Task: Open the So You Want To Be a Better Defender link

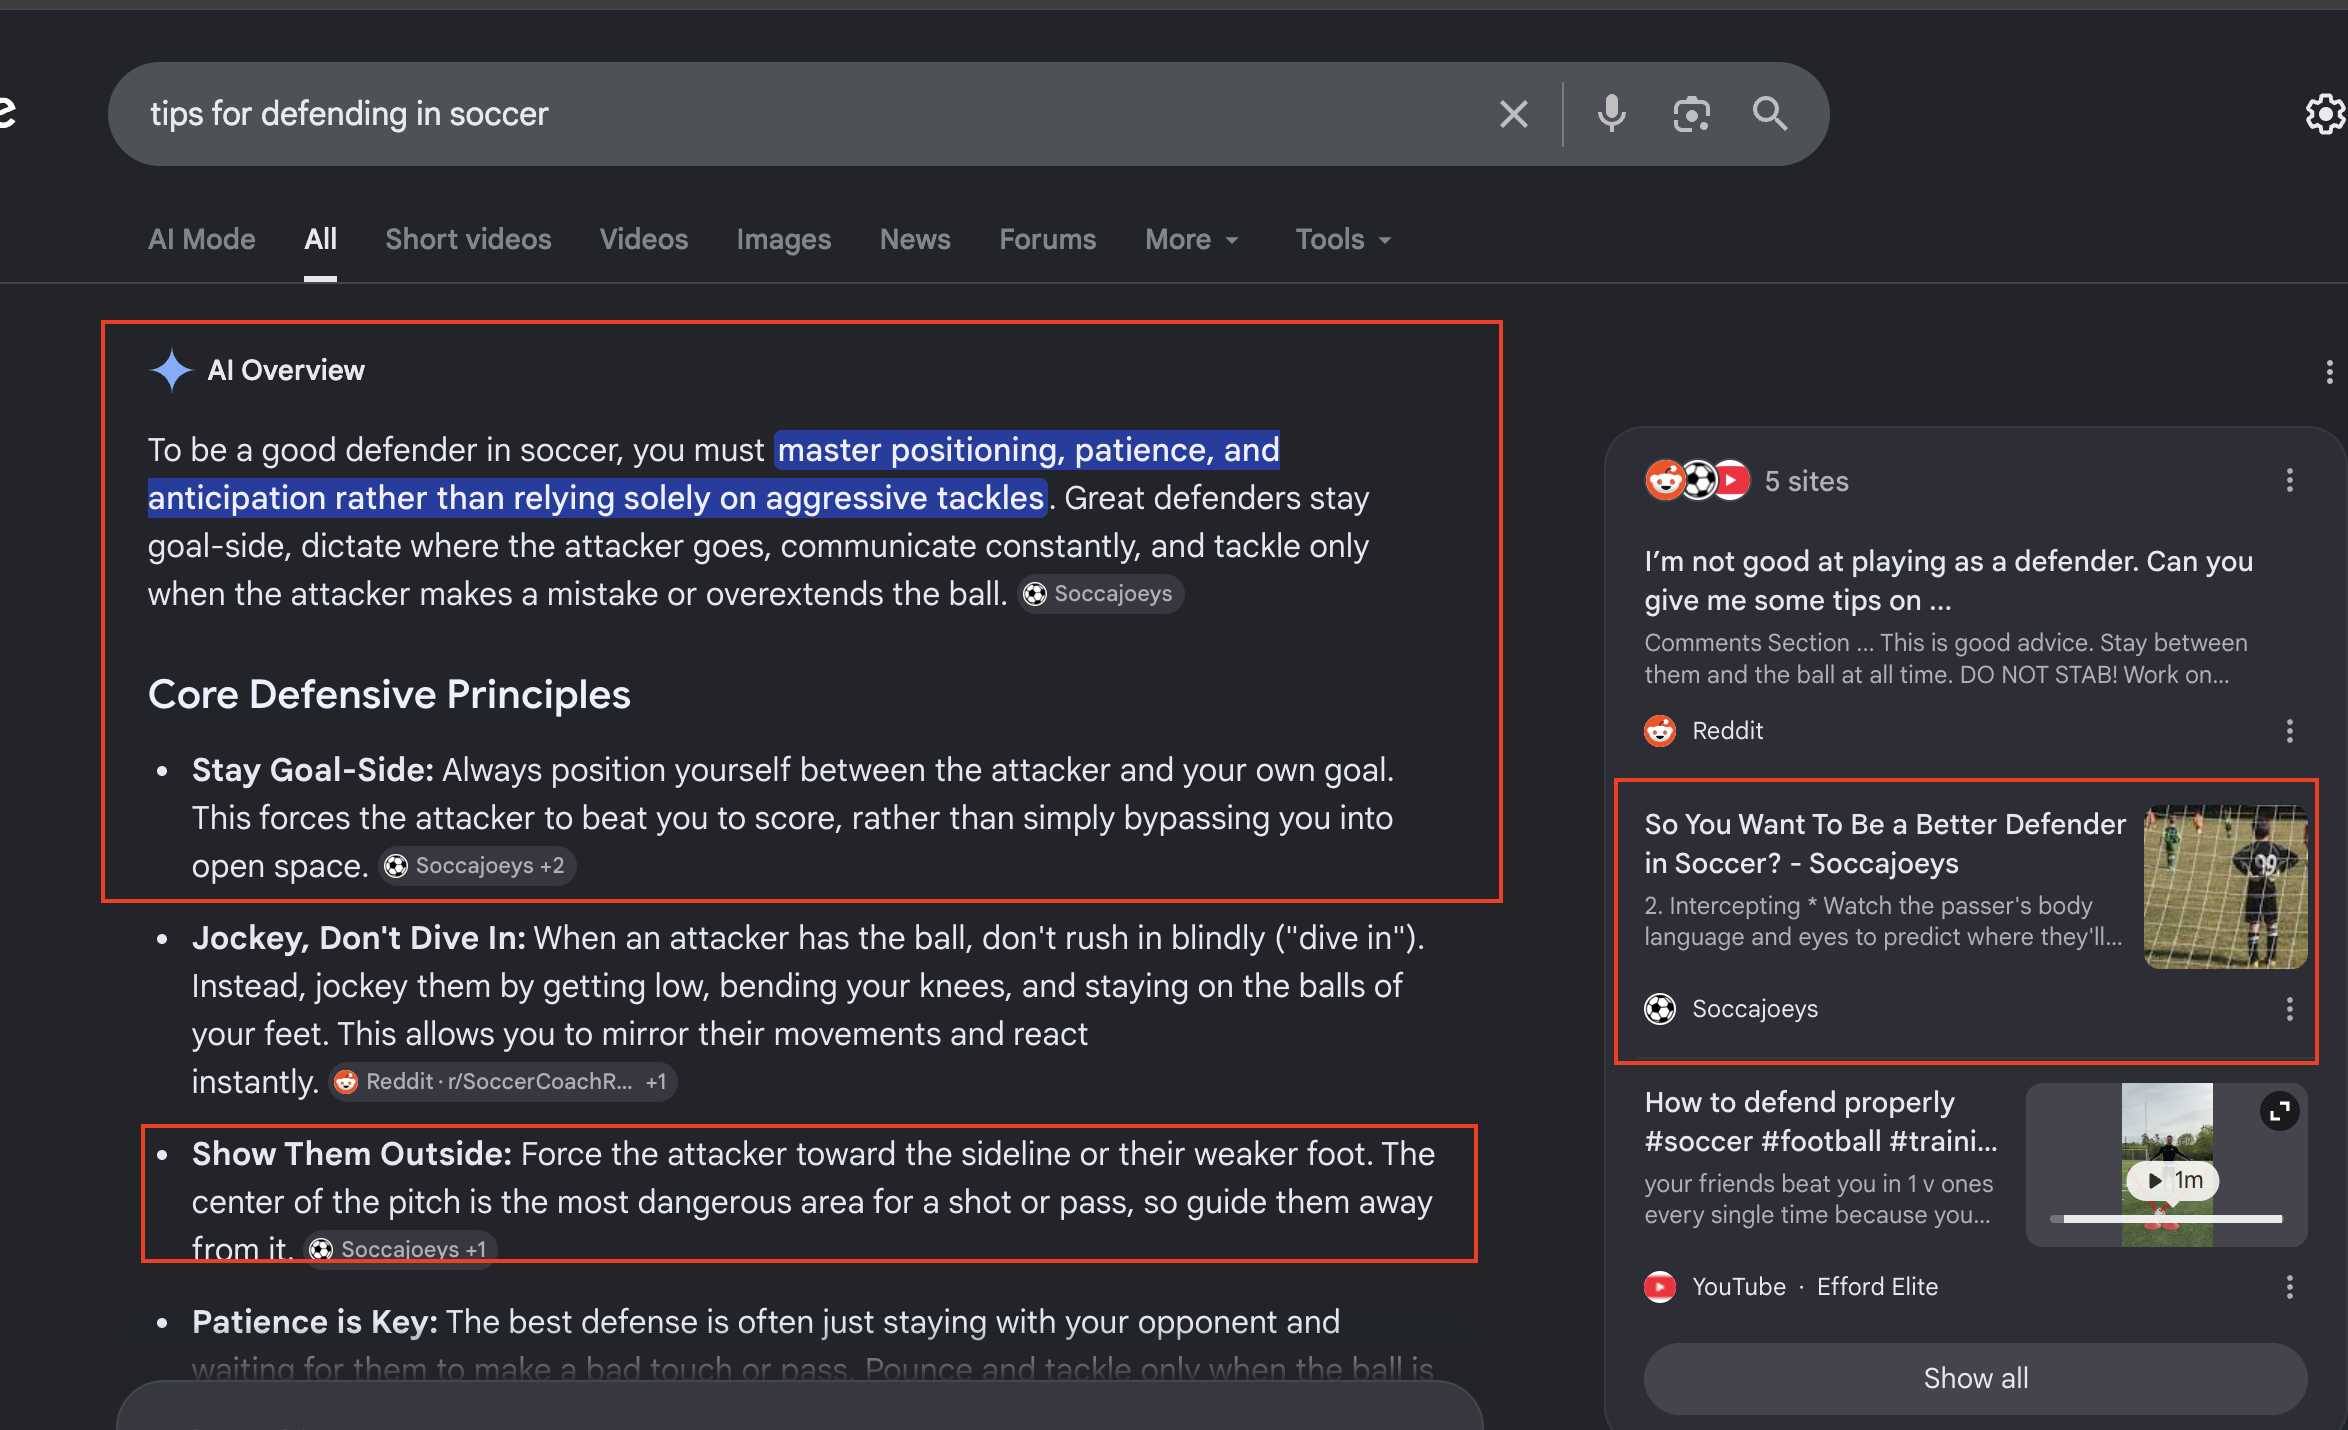Action: point(1885,843)
